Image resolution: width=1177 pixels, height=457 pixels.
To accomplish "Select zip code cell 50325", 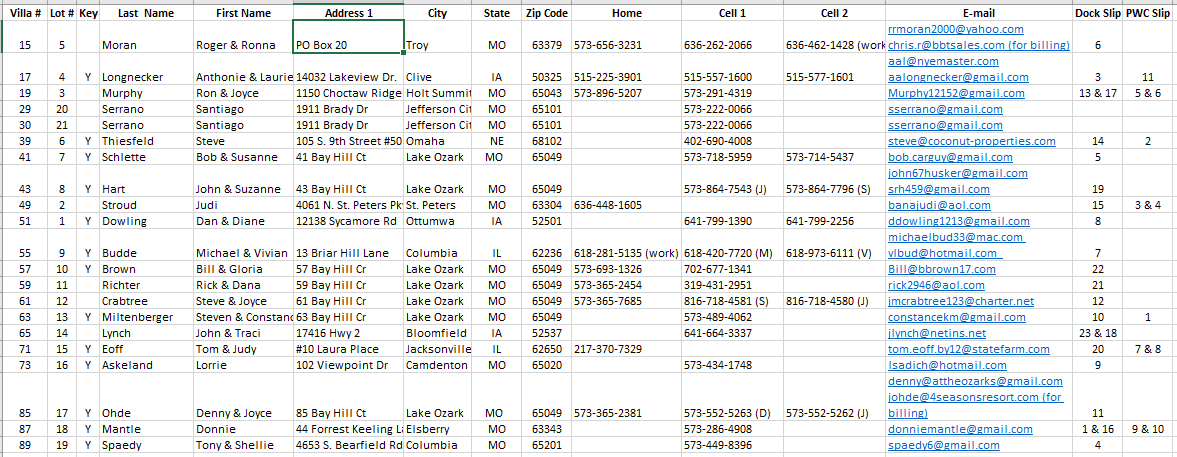I will click(x=547, y=69).
